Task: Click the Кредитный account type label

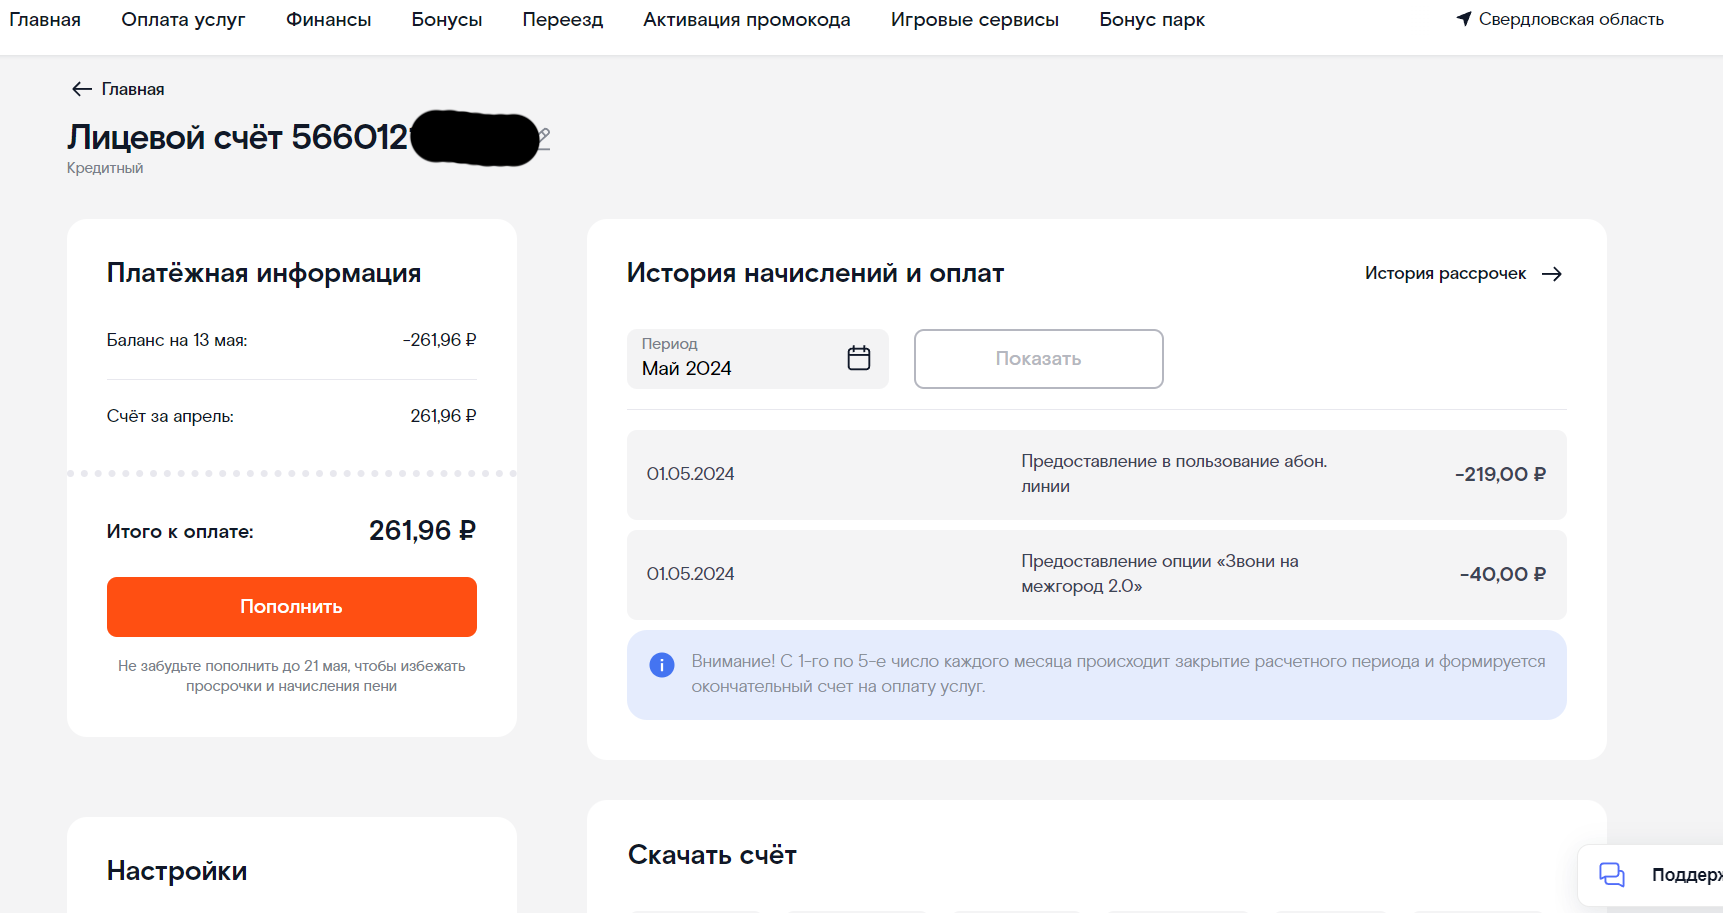Action: [105, 168]
